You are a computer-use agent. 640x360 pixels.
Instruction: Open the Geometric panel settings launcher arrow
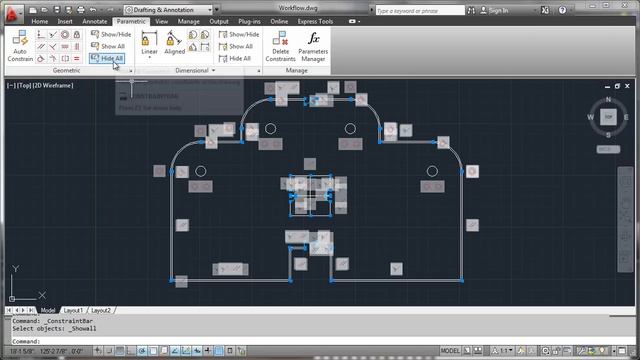pos(131,71)
